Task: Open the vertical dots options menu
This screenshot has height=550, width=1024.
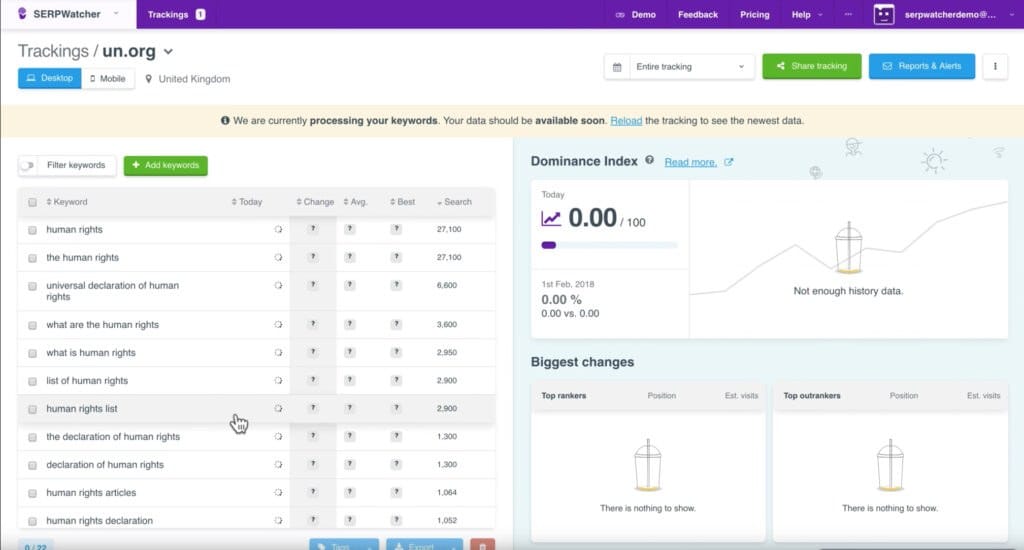Action: (x=995, y=66)
